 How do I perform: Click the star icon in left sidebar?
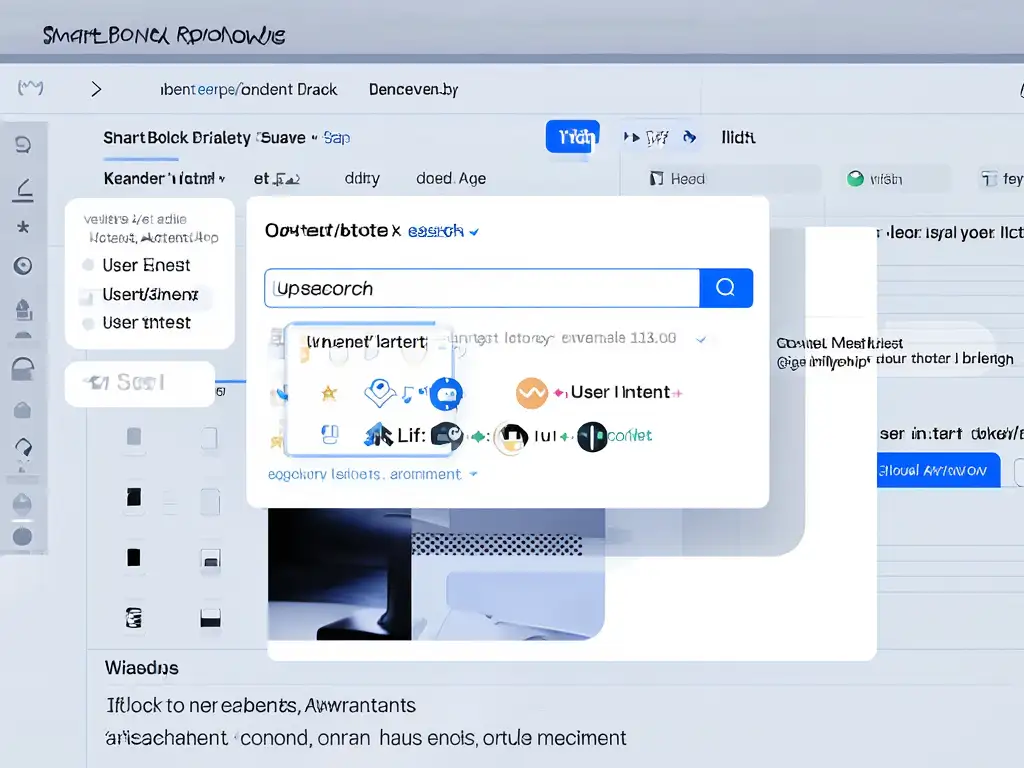click(23, 227)
